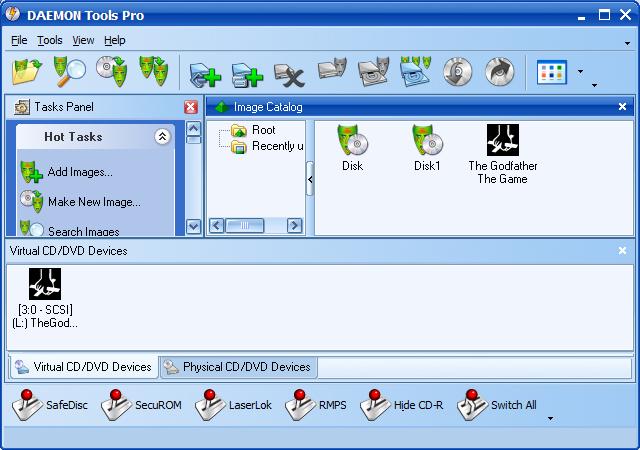Select the Root catalog tree node
The image size is (640, 450).
coord(263,130)
